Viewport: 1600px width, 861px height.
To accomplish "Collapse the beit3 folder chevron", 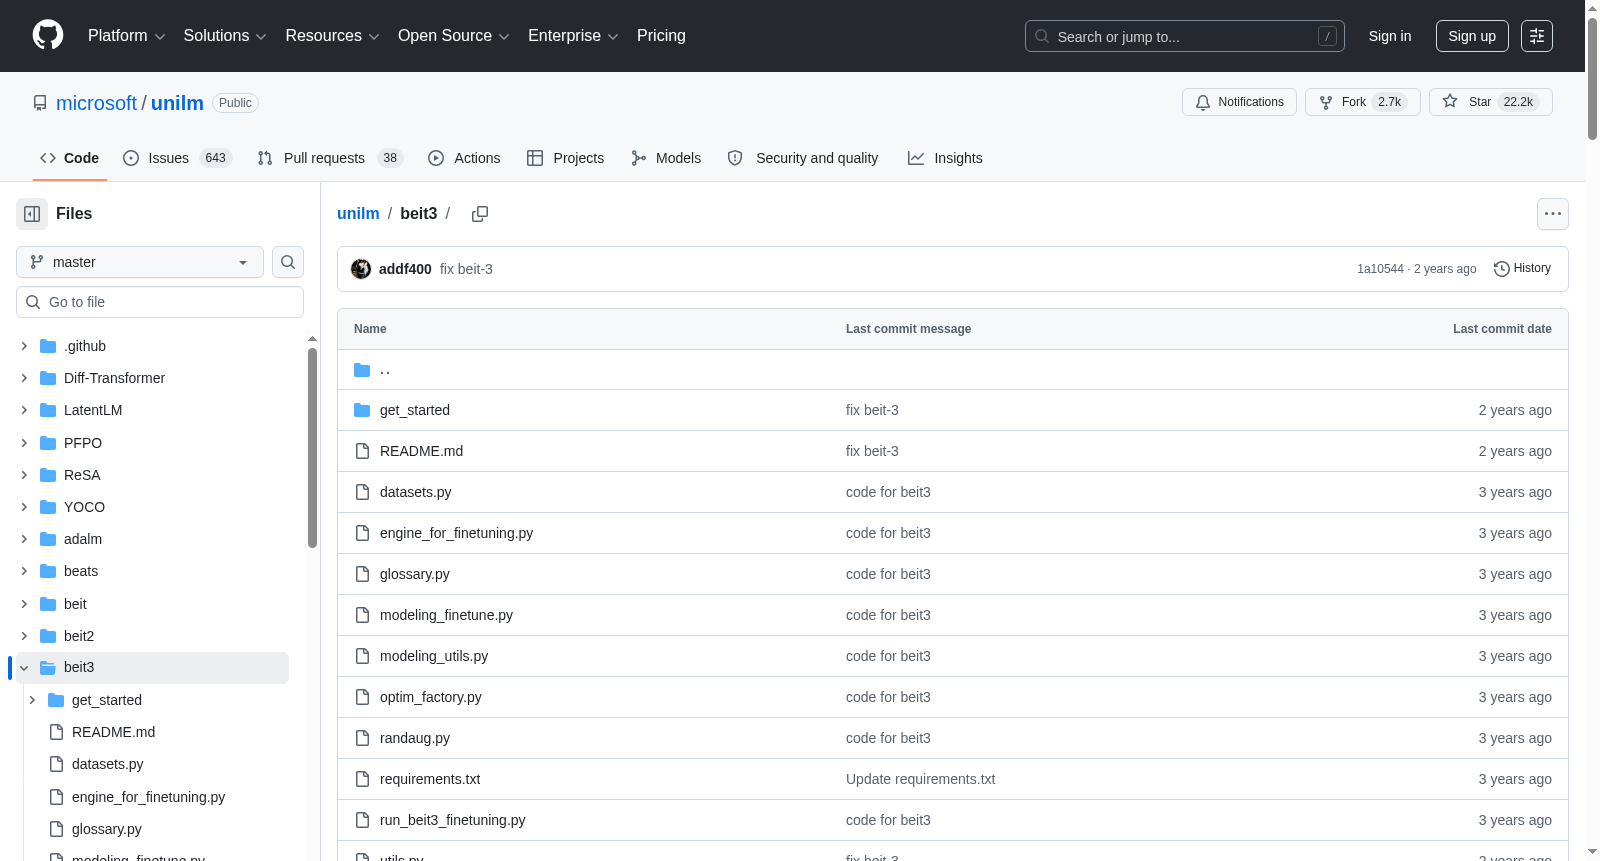I will tap(24, 667).
